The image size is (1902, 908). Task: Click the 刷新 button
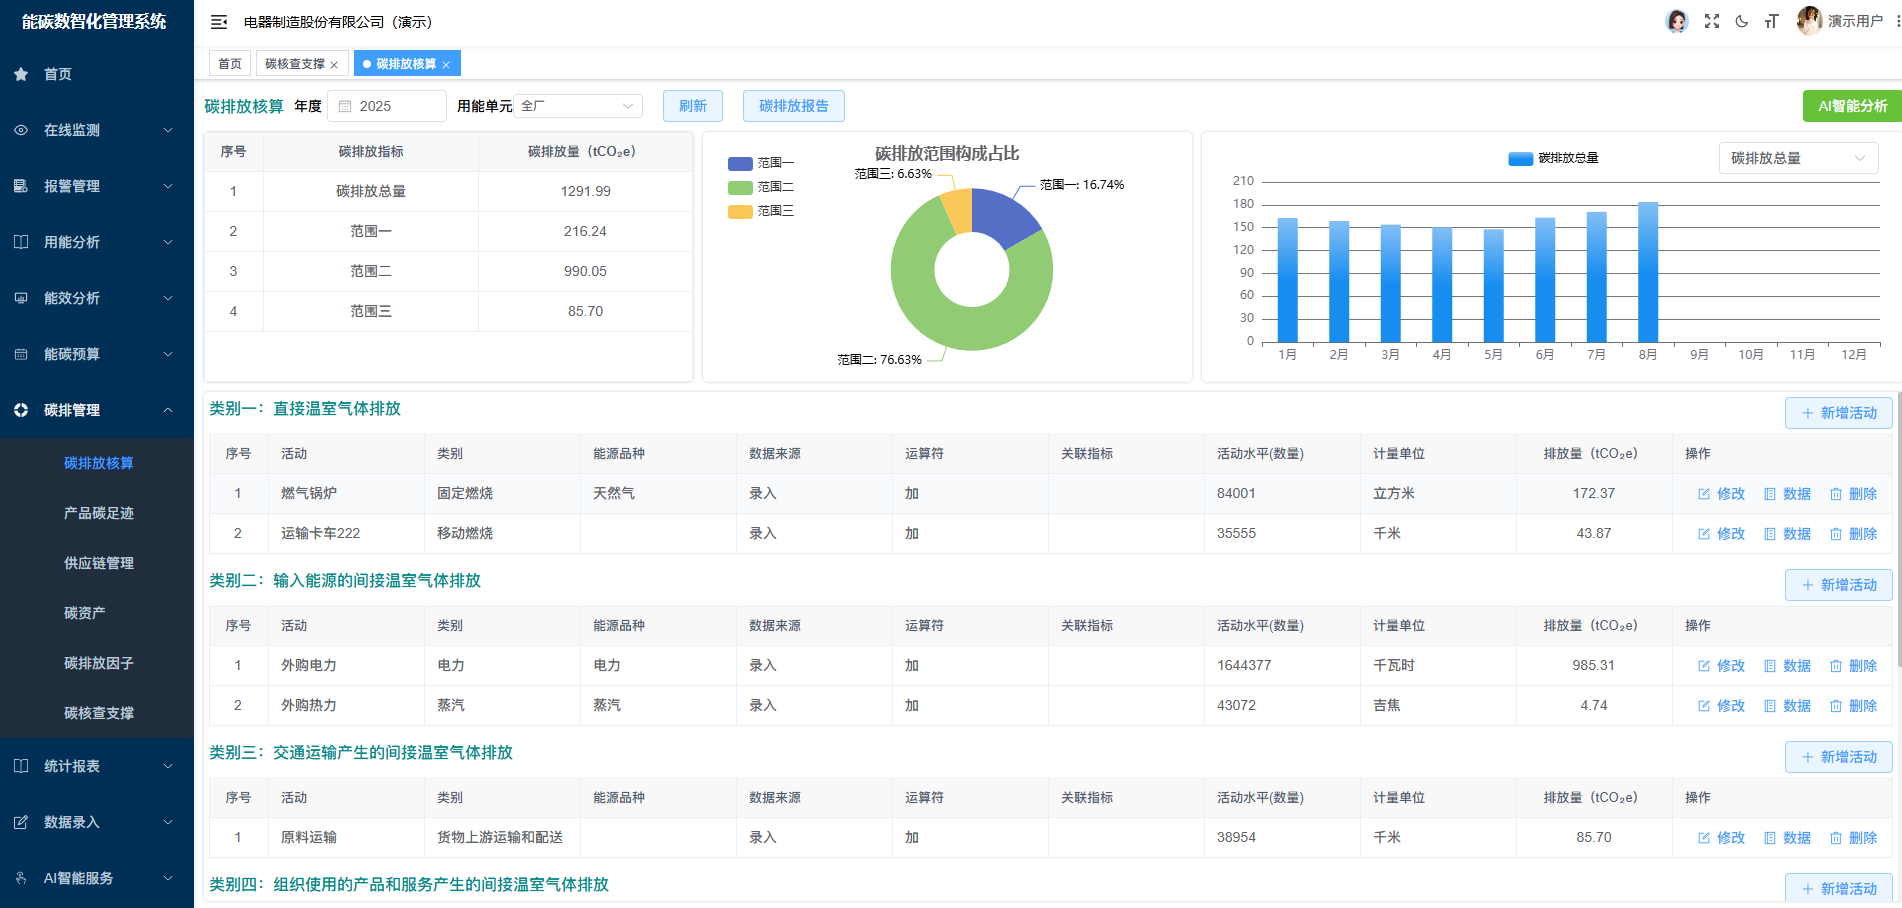pos(692,105)
